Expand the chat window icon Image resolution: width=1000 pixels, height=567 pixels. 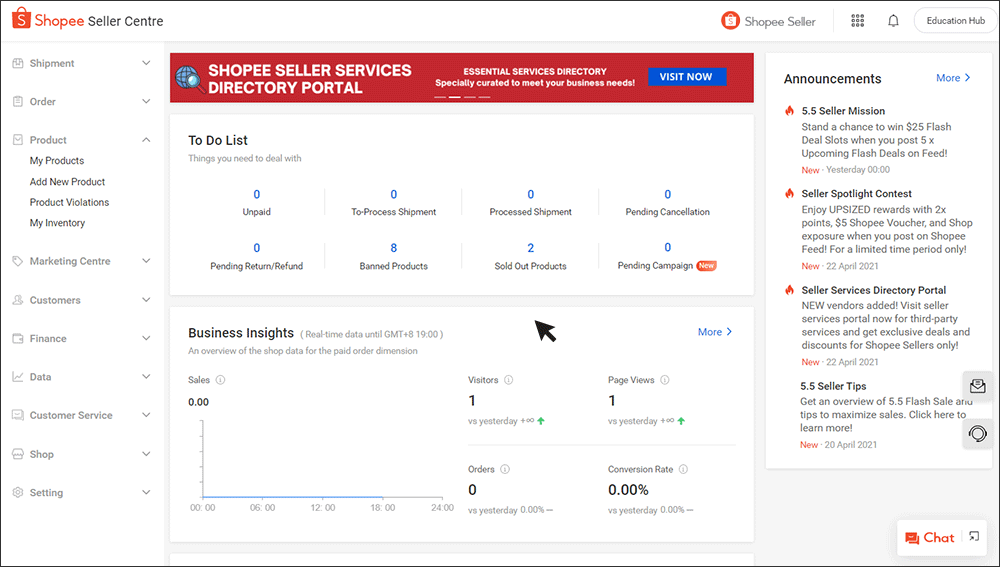[974, 536]
